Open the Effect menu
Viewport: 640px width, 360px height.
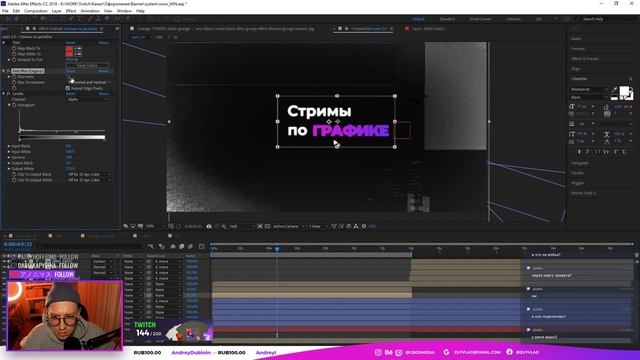point(71,11)
